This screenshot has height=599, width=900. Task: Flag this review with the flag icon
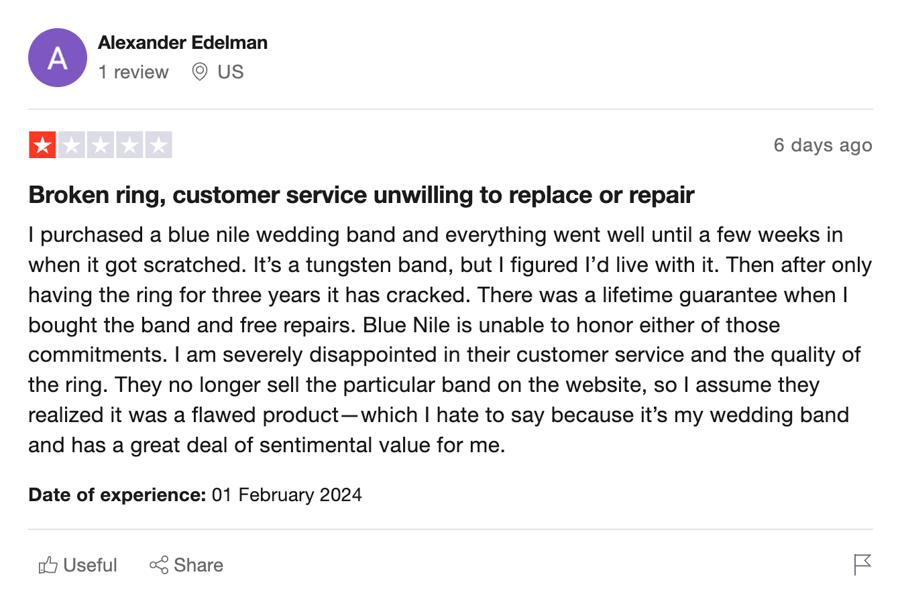862,565
